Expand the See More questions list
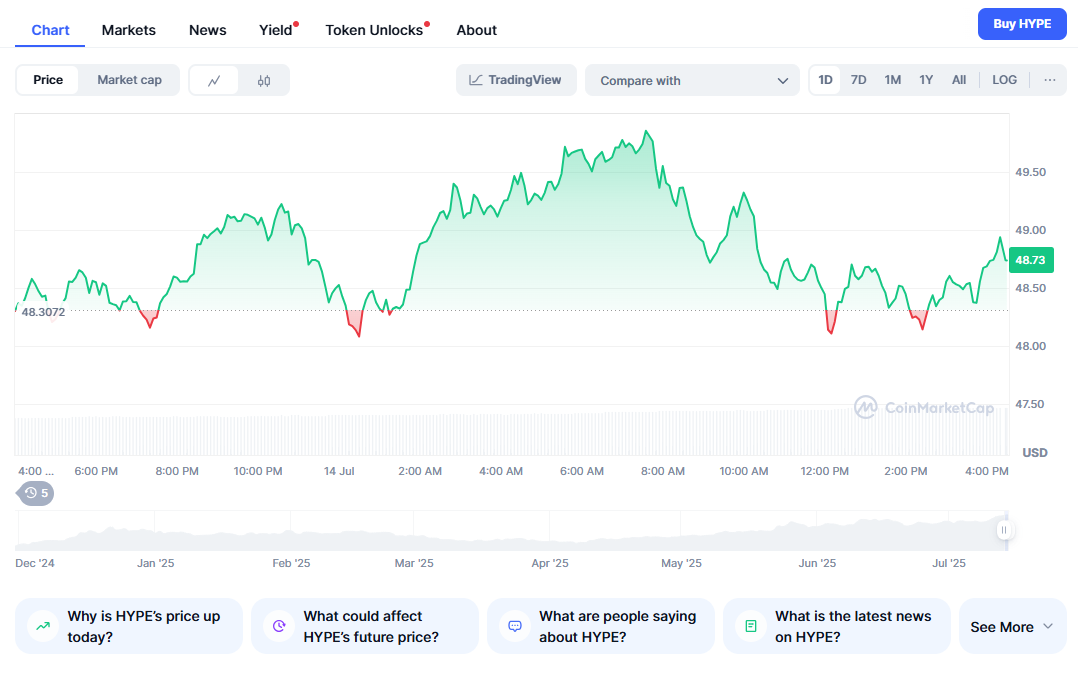This screenshot has width=1078, height=676. 1013,626
